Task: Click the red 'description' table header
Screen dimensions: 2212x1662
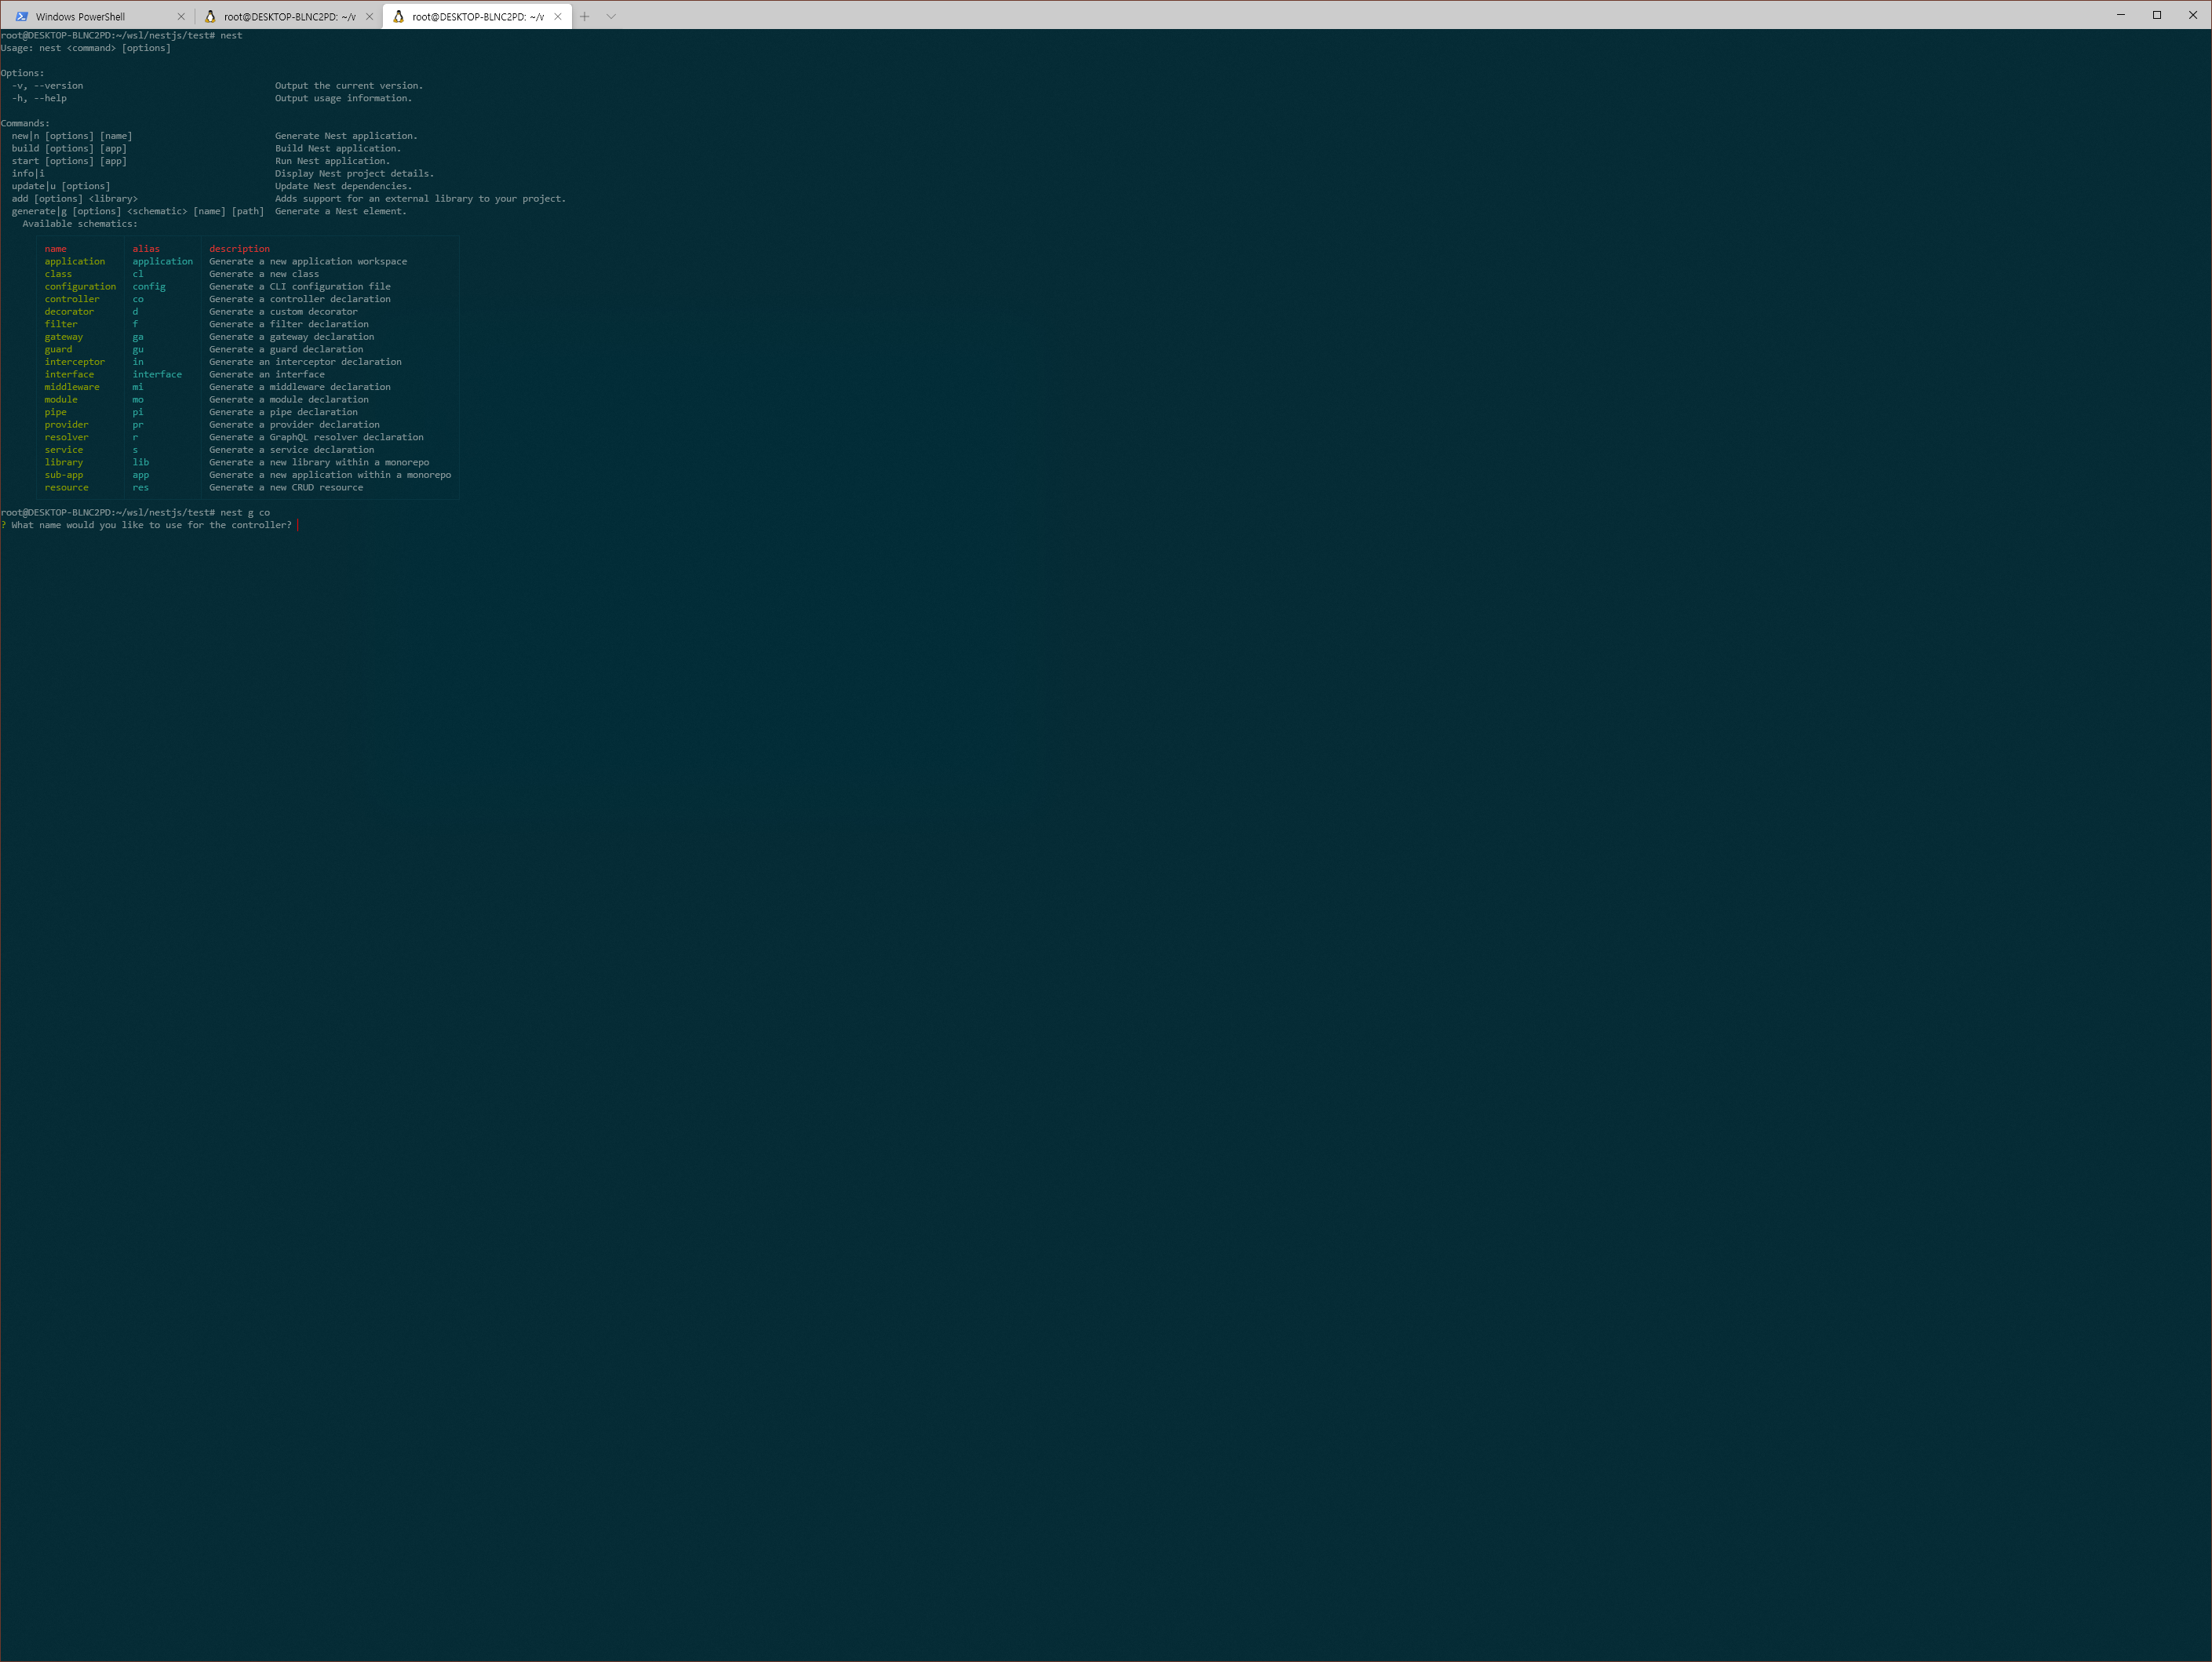Action: [x=239, y=249]
